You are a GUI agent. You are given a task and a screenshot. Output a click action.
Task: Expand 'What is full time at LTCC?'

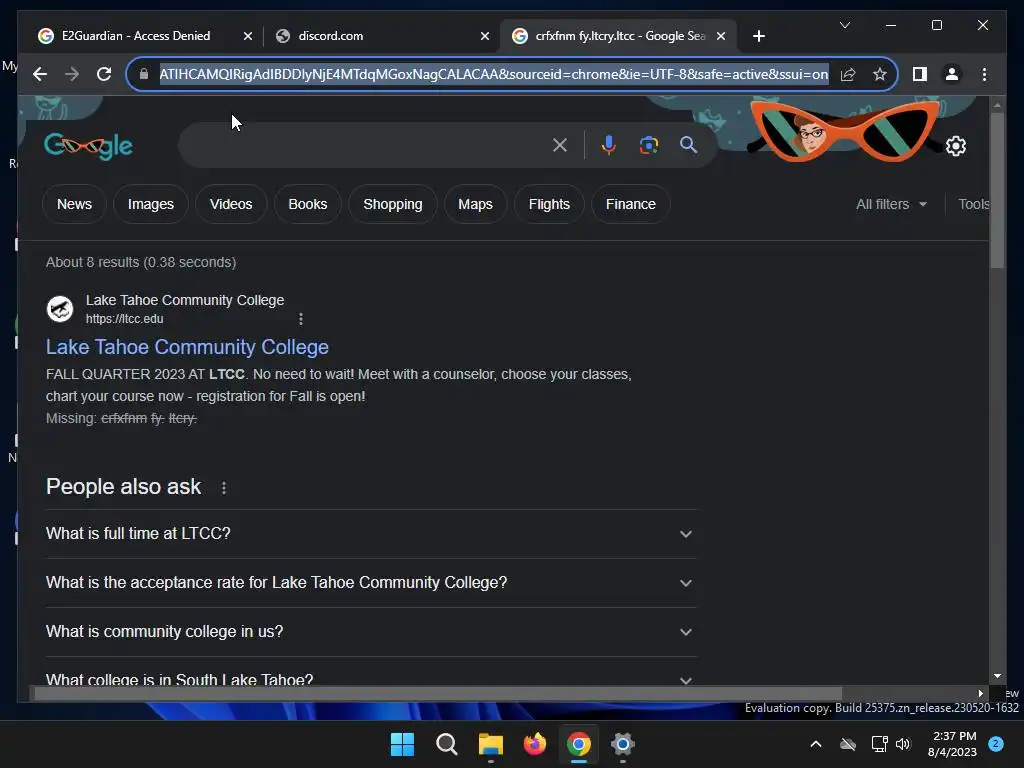[x=370, y=534]
